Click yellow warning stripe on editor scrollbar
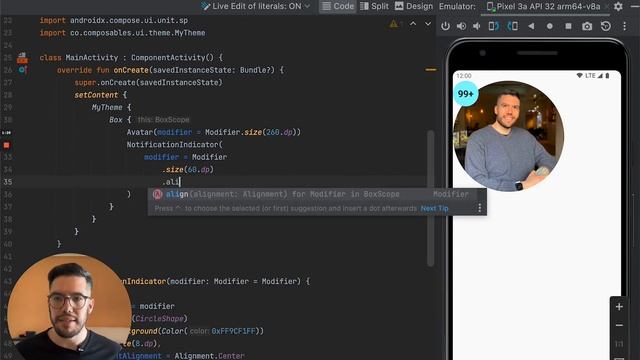The image size is (640, 360). click(x=431, y=70)
